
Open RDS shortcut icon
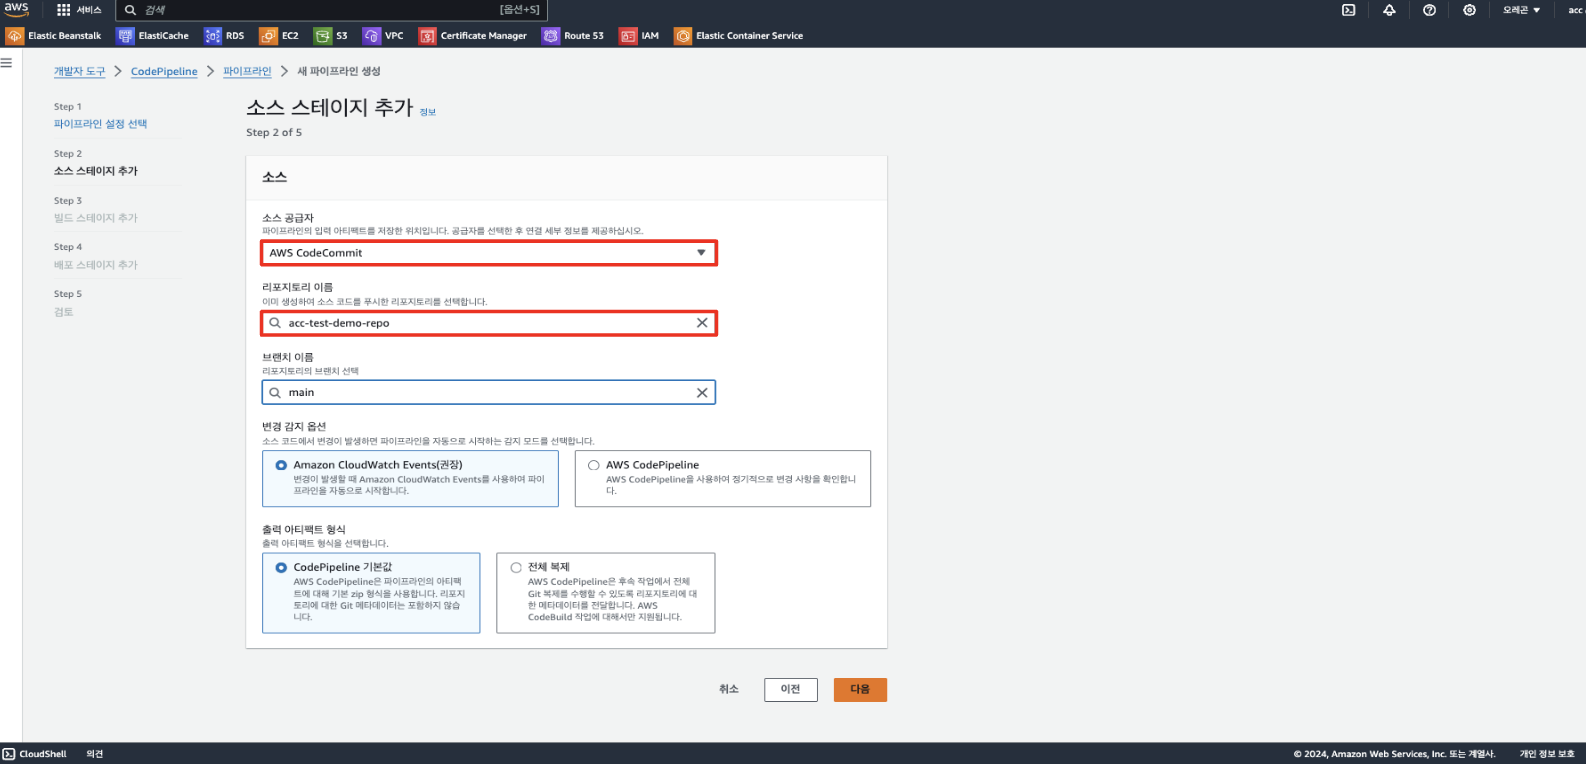click(x=212, y=36)
